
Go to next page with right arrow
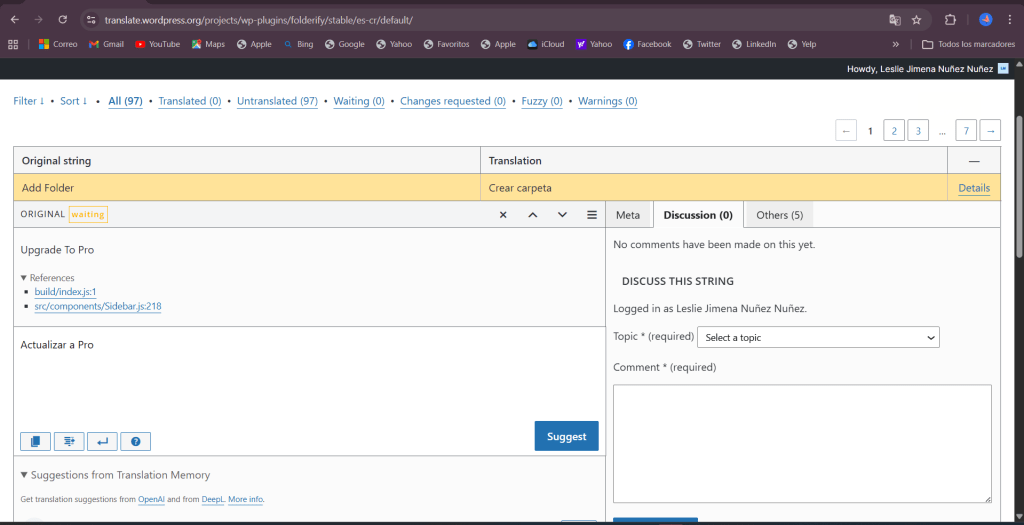(990, 130)
